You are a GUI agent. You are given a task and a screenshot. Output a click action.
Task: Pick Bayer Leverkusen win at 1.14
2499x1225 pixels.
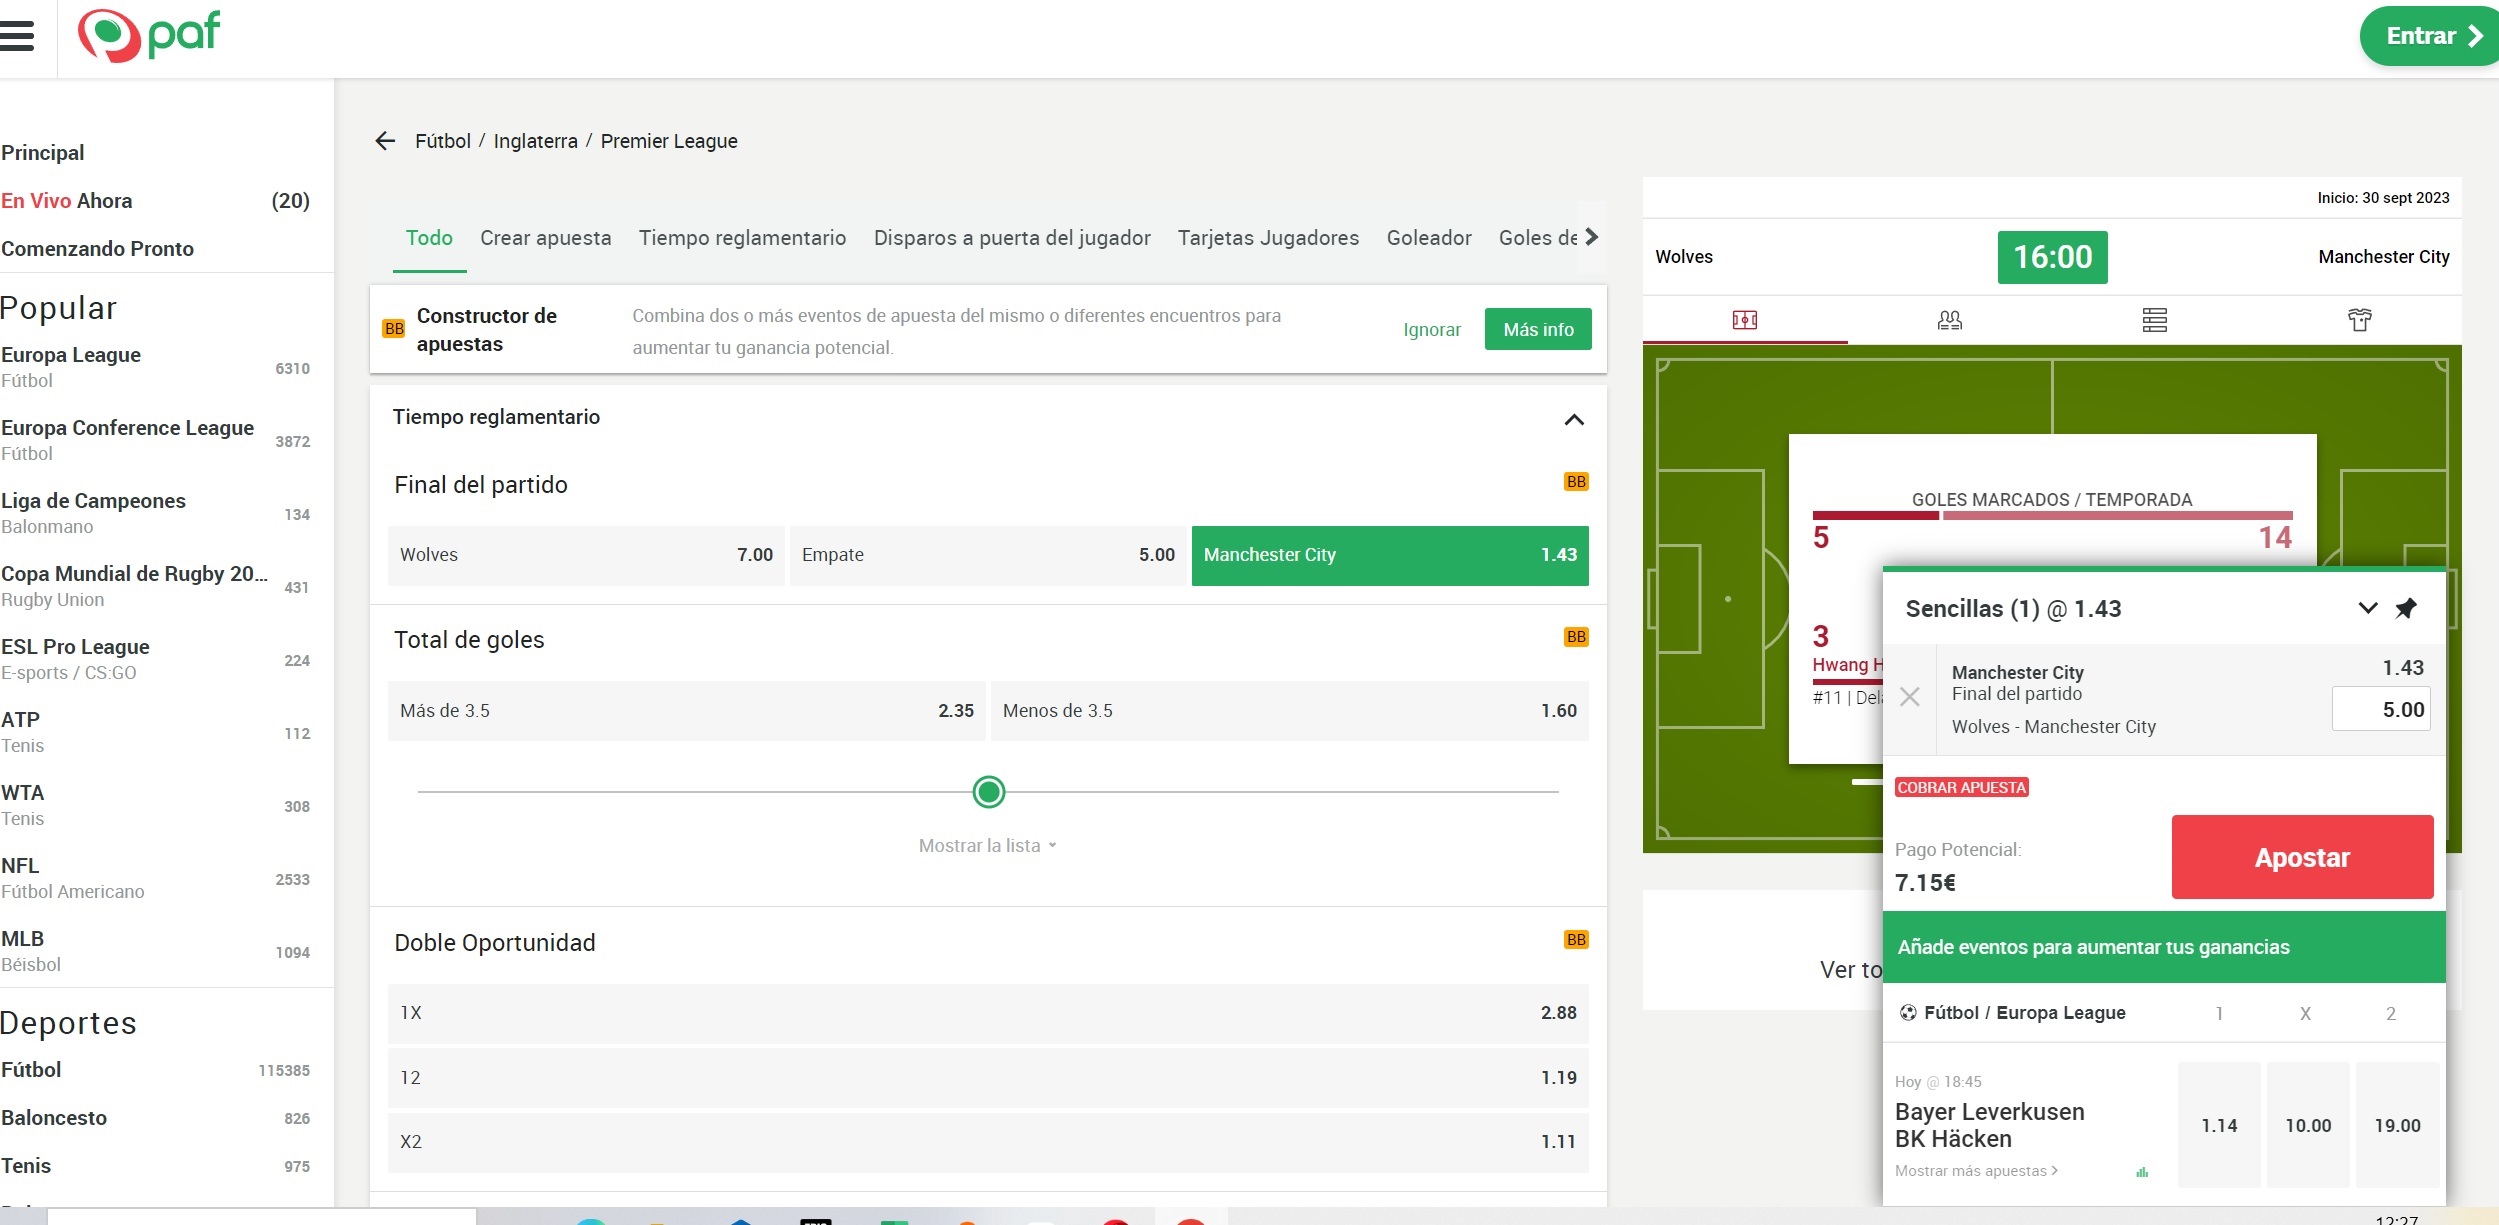2219,1125
